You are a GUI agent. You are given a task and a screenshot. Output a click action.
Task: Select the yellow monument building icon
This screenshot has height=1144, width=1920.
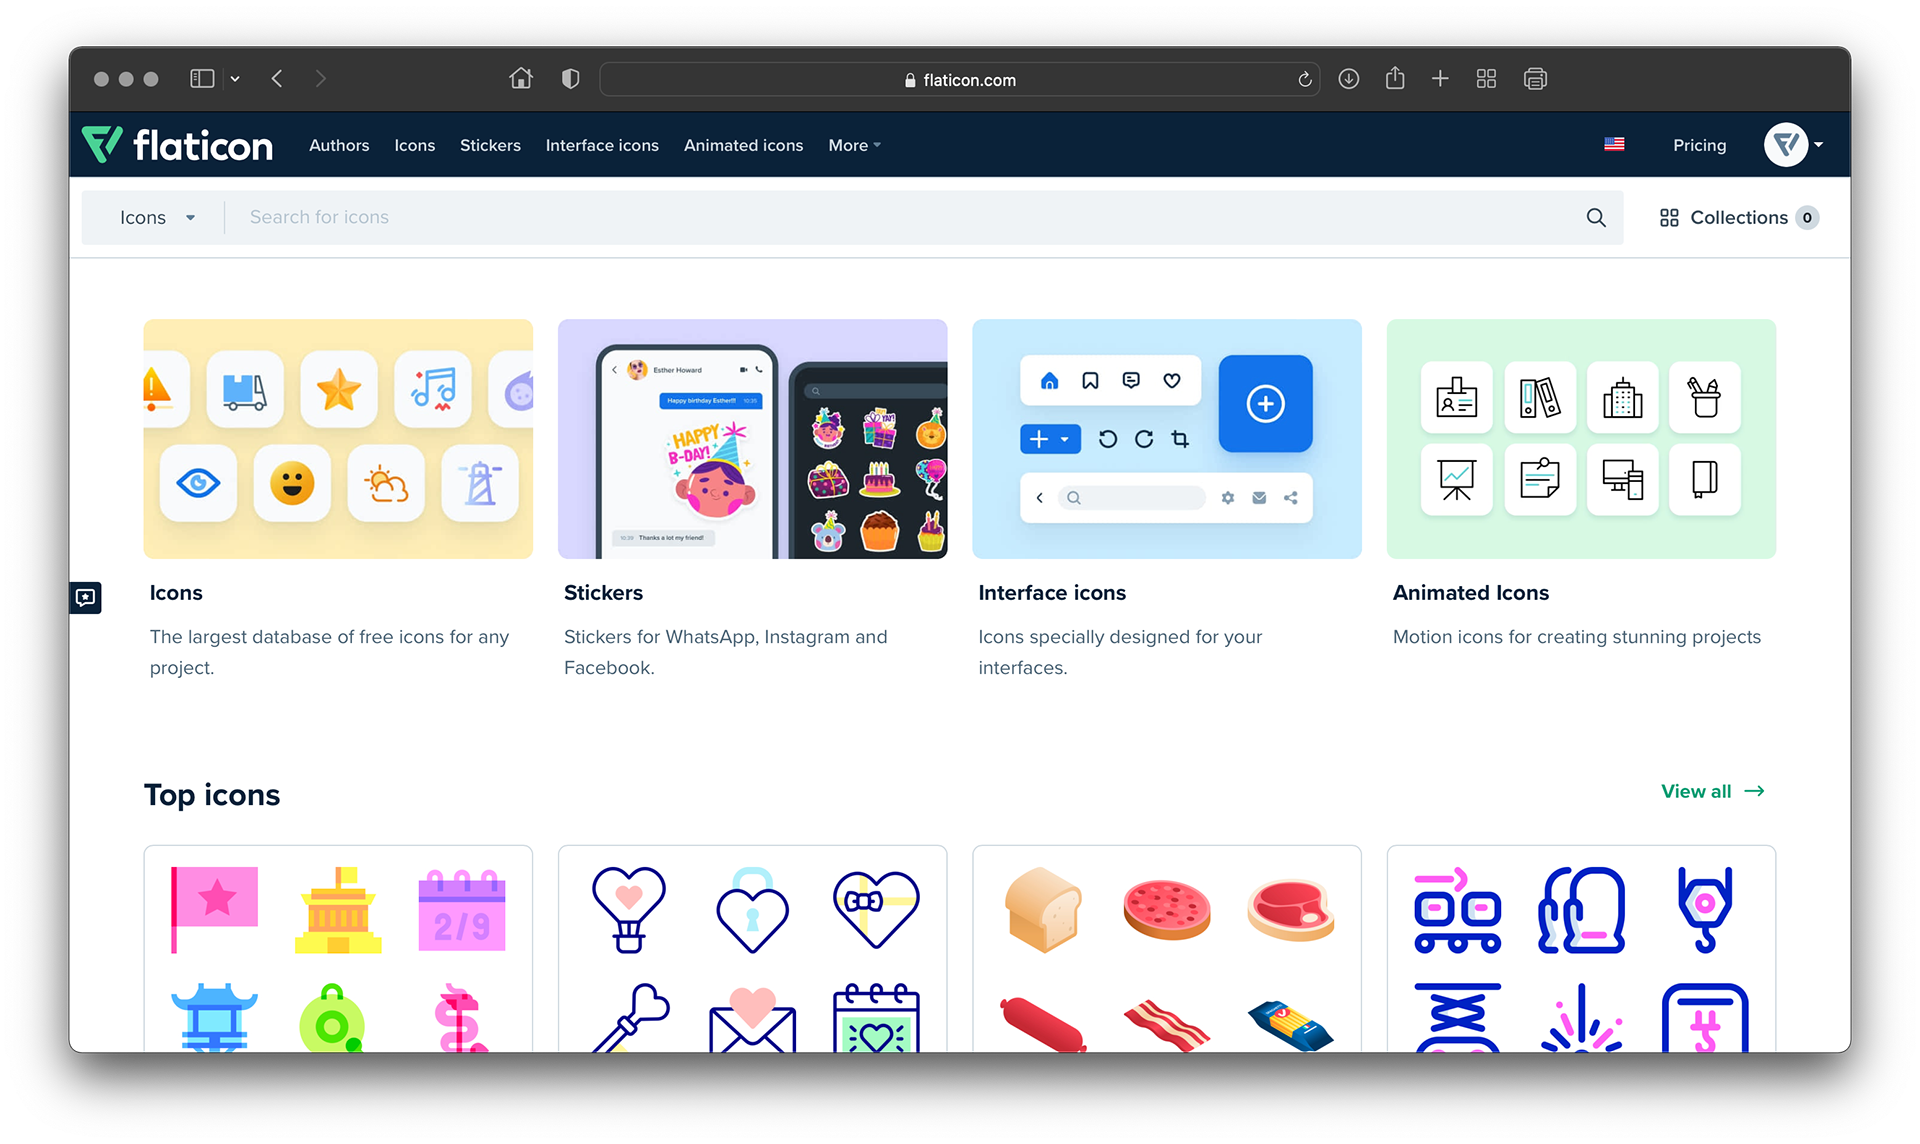[338, 909]
